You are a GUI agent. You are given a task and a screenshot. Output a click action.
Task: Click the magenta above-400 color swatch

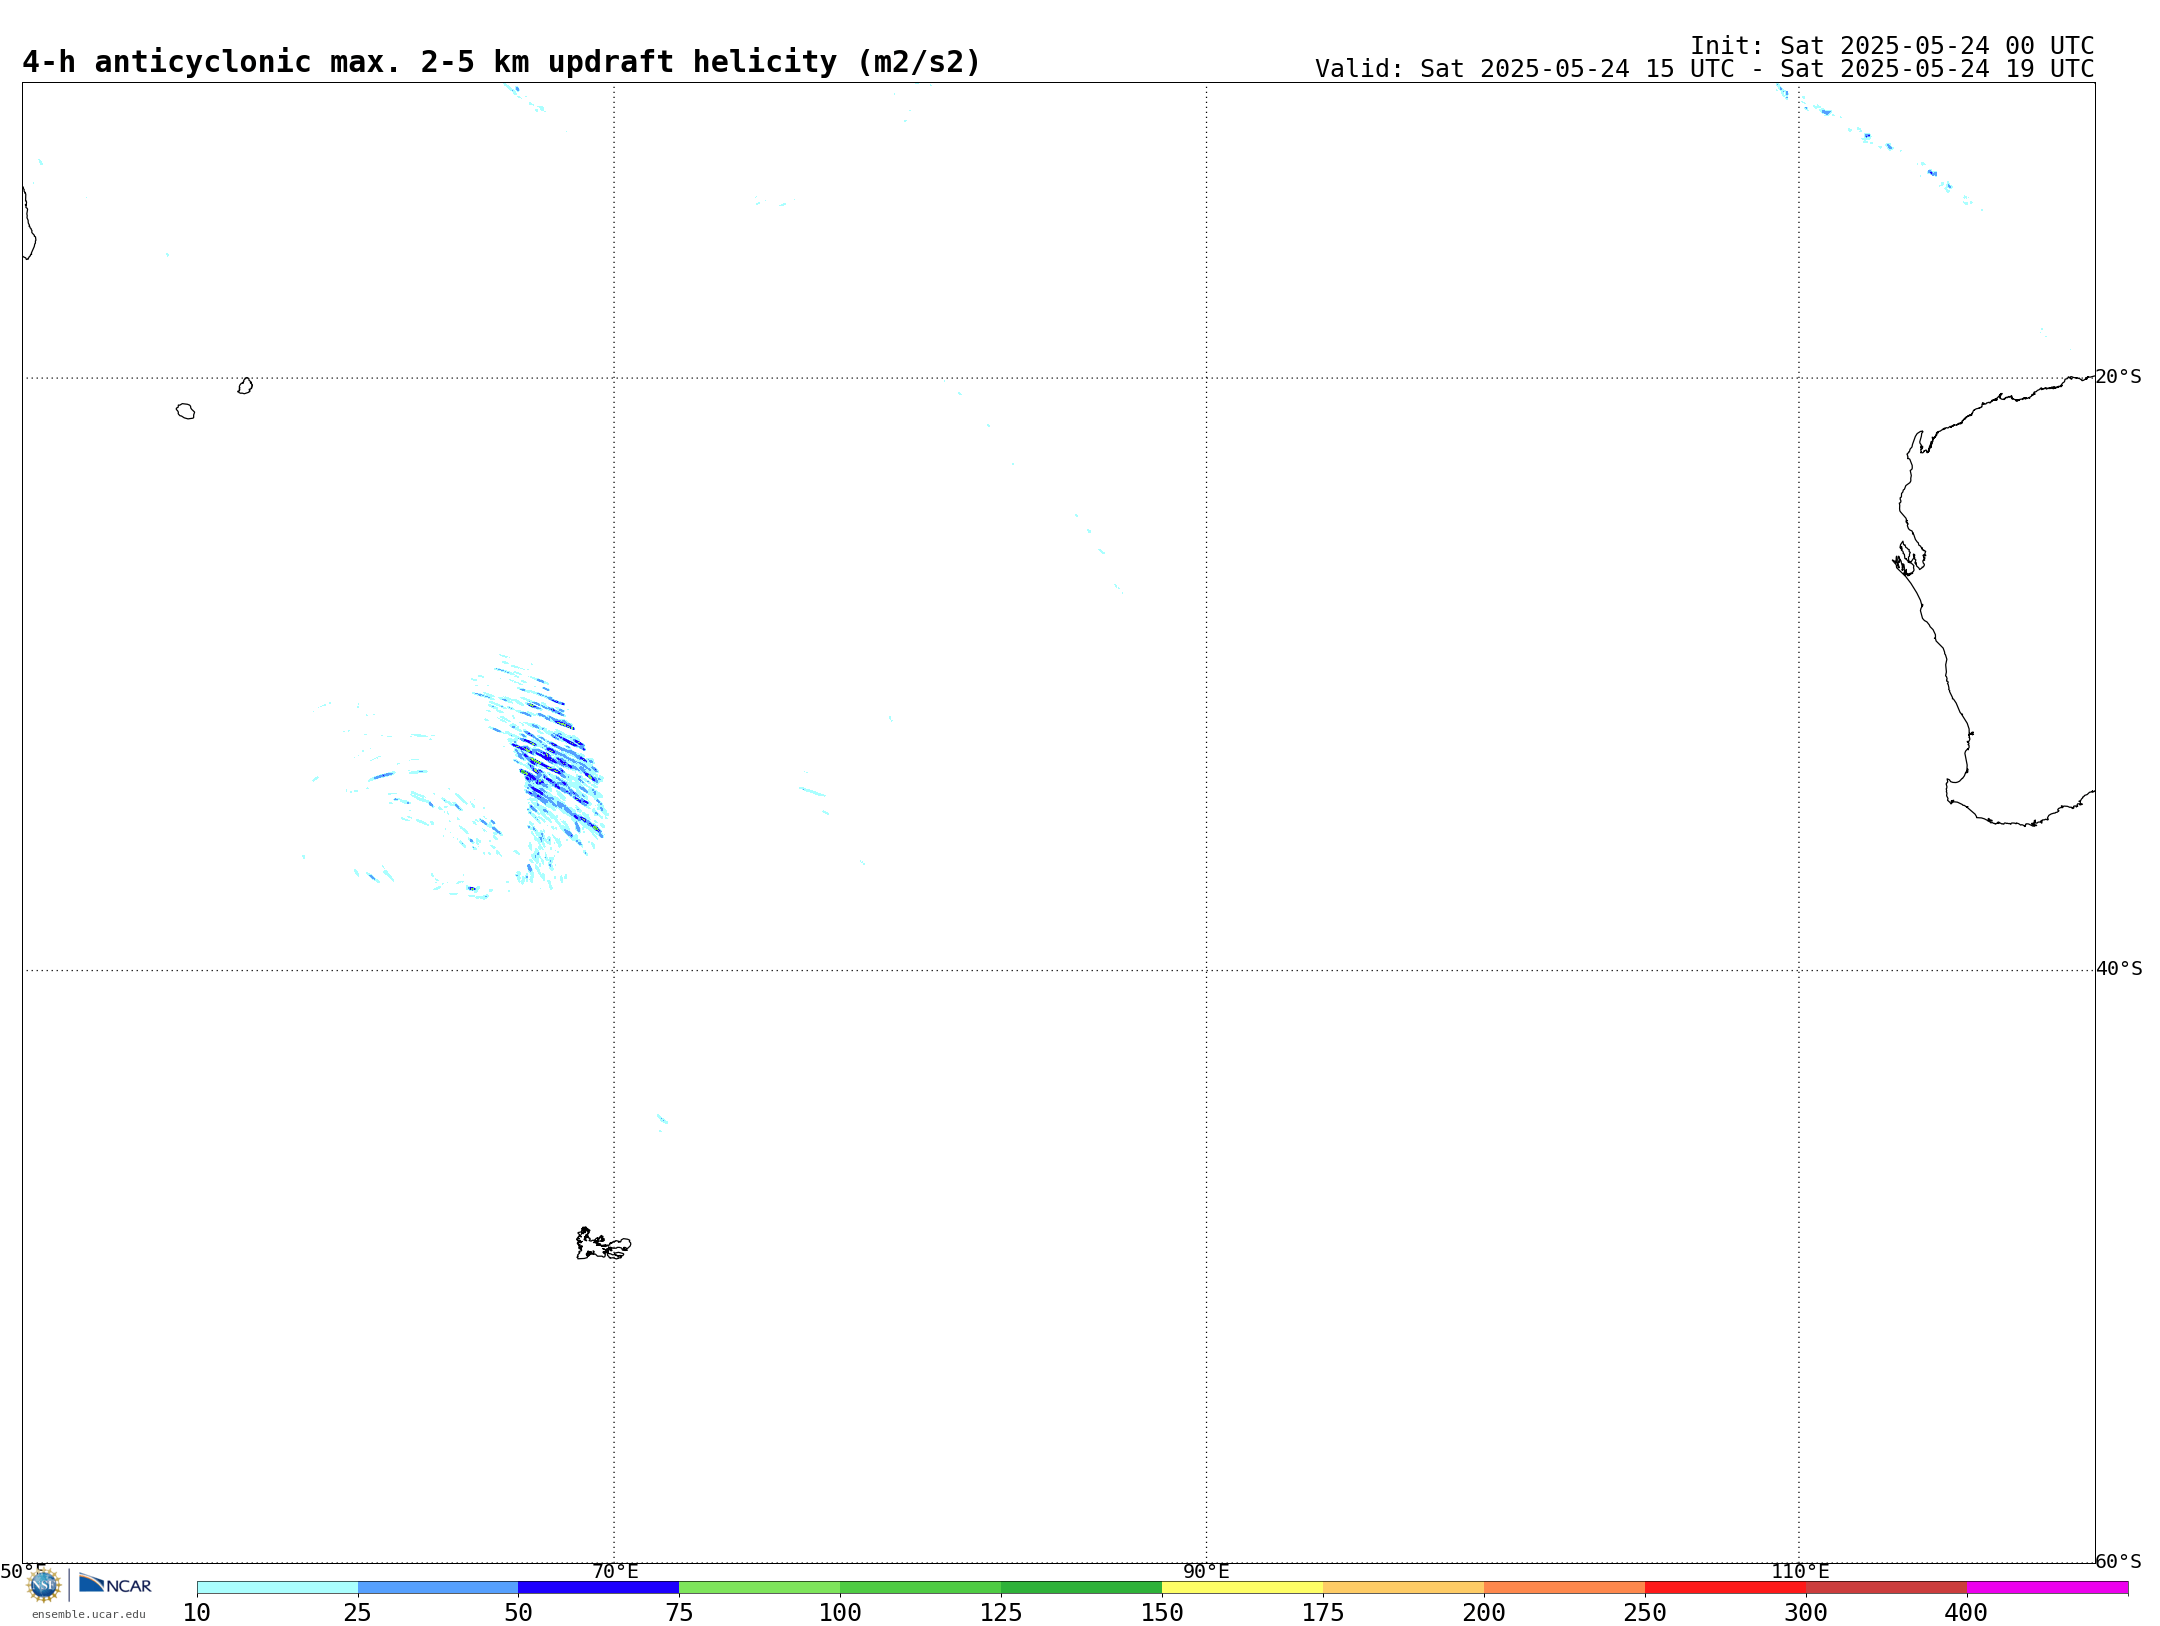tap(2048, 1588)
